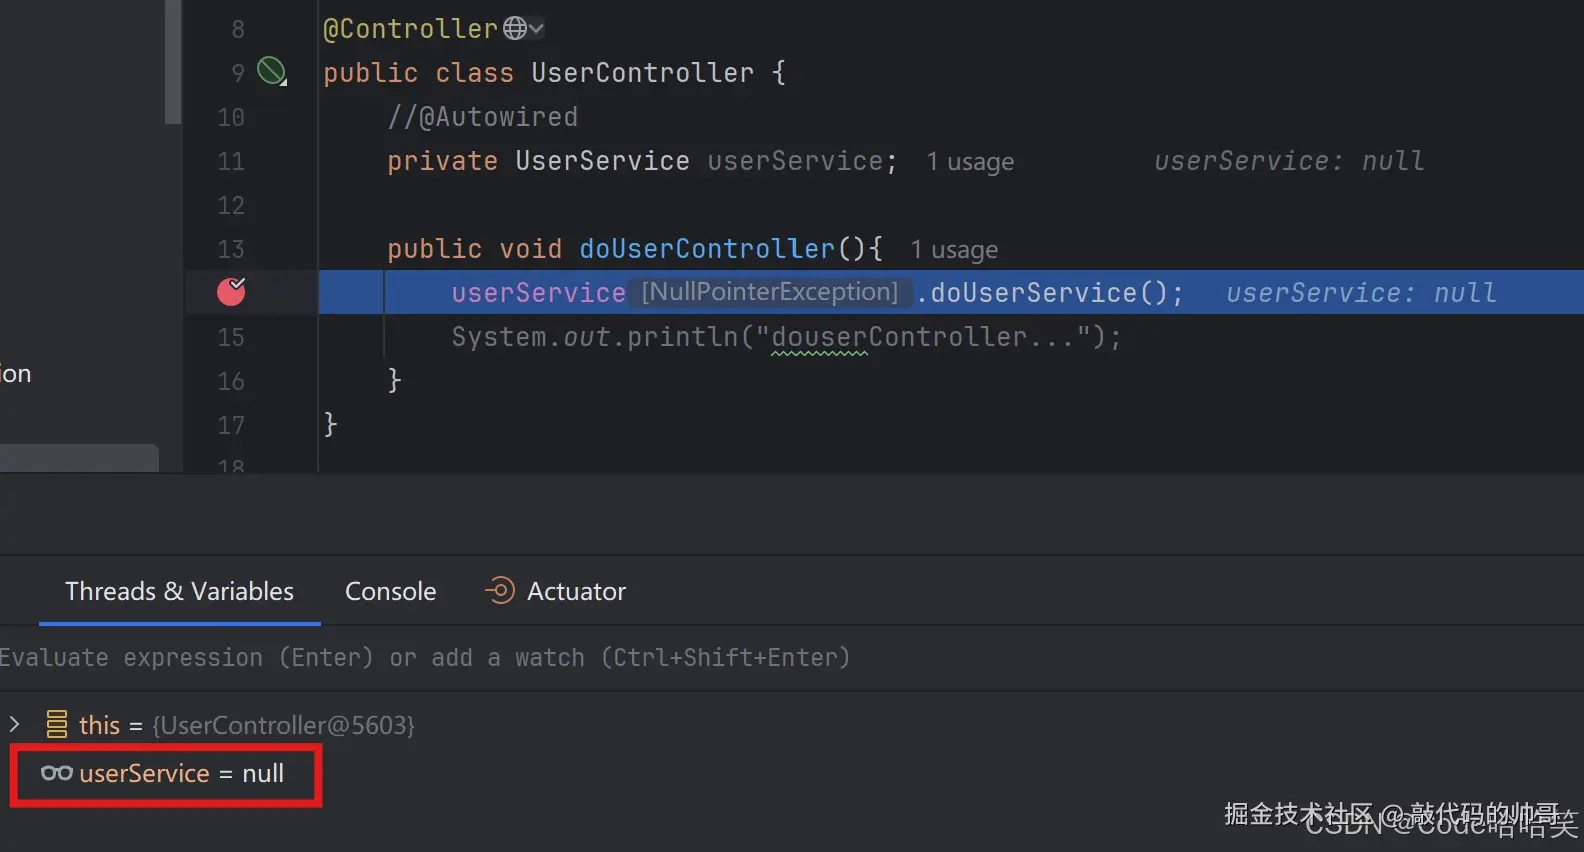Click '1 usage' hint after doUserController method
This screenshot has width=1584, height=852.
tap(954, 250)
